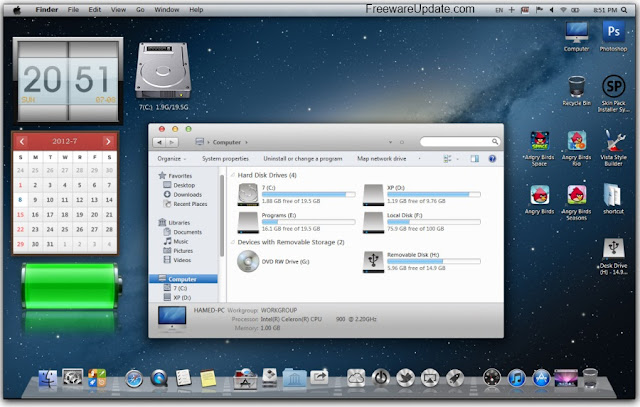
Task: Open address bar history dropdown arrow
Action: (x=390, y=142)
